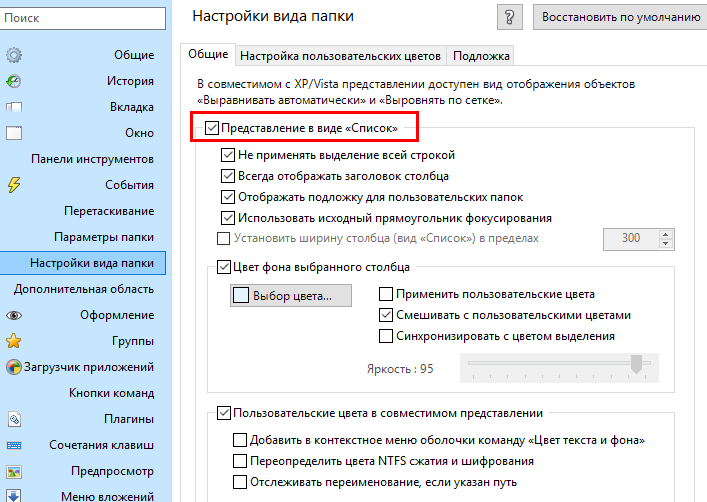The image size is (707, 502).
Task: Toggle Отображать подложку для пользовательских папок
Action: (x=228, y=197)
